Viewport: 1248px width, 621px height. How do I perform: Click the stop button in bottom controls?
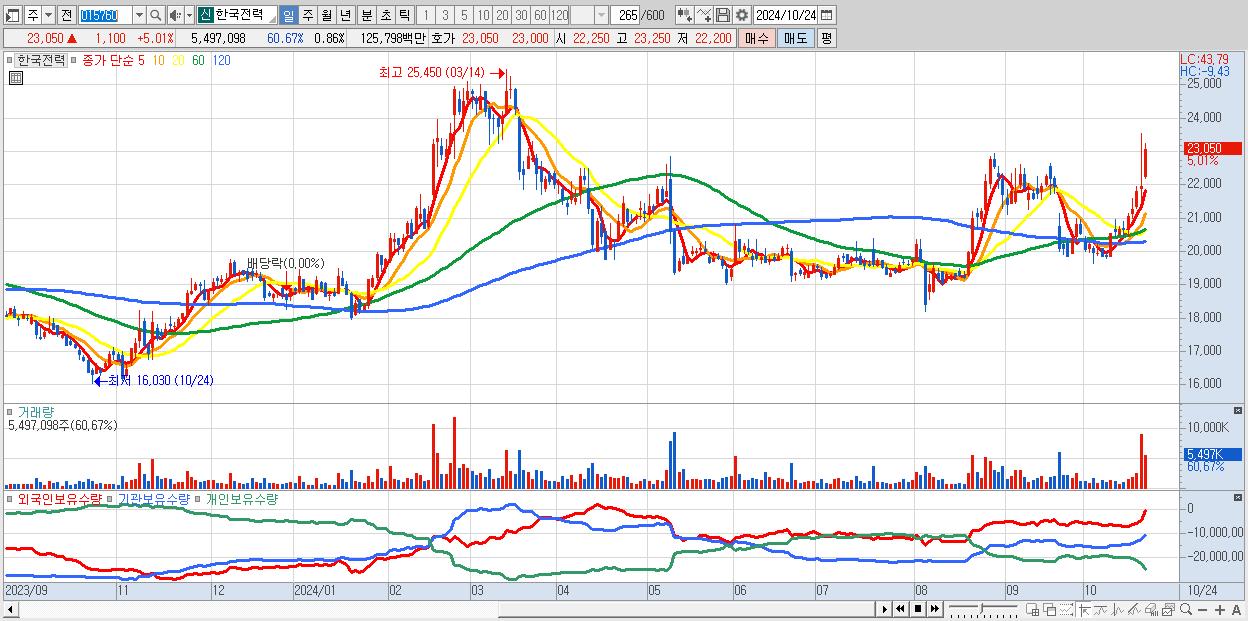point(917,609)
